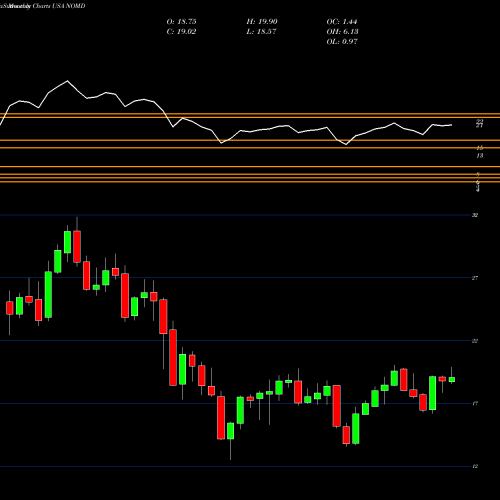The height and width of the screenshot is (500, 500).
Task: Click the low price value L: 18.57
Action: pos(262,32)
